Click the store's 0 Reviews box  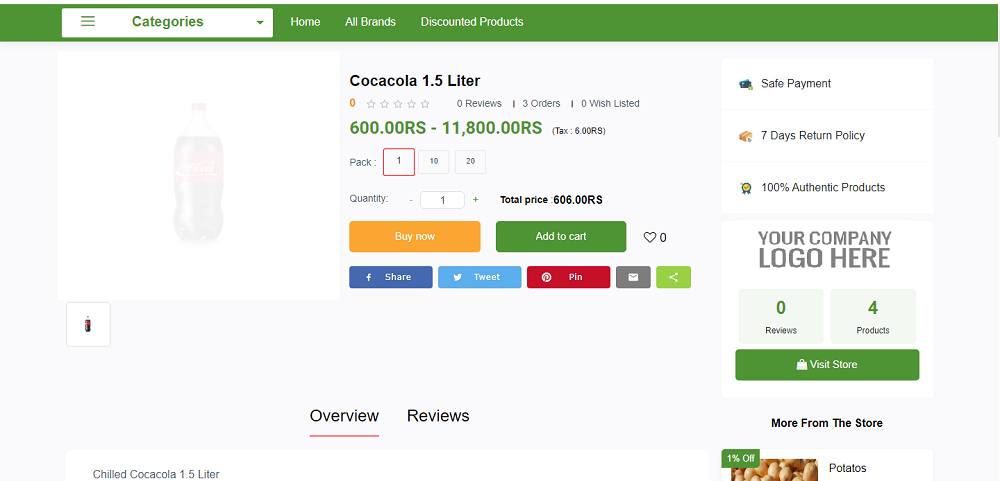pos(781,316)
